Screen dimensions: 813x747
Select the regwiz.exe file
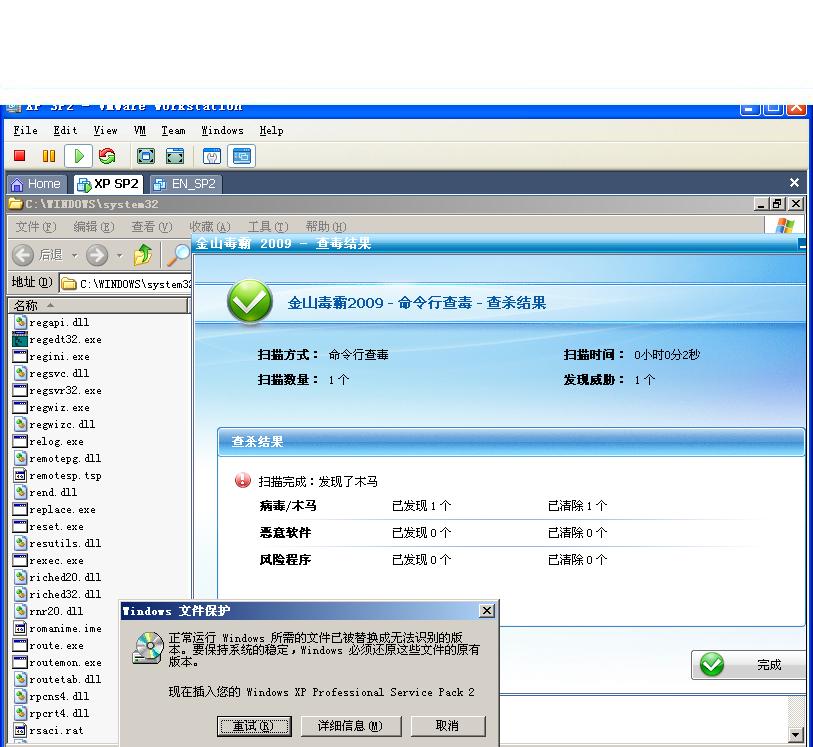point(51,407)
